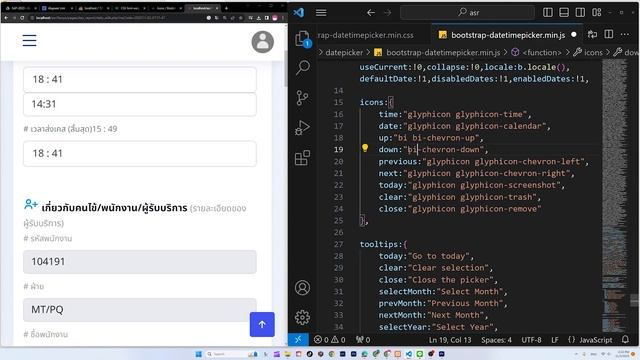Viewport: 640px width, 360px height.
Task: Open File Explorer from the taskbar
Action: tap(287, 354)
